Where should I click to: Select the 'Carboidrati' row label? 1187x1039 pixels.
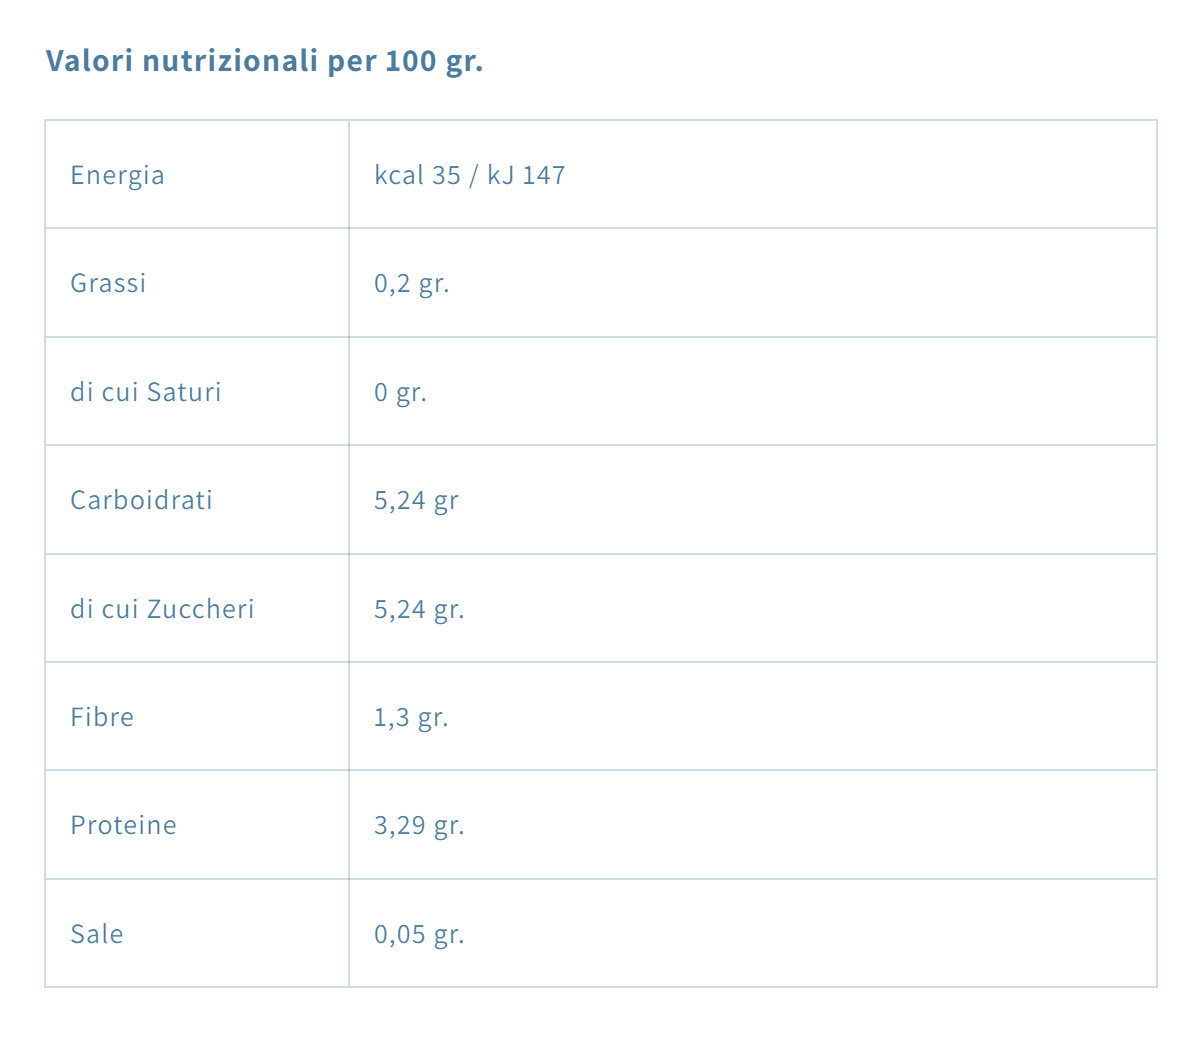click(x=141, y=500)
